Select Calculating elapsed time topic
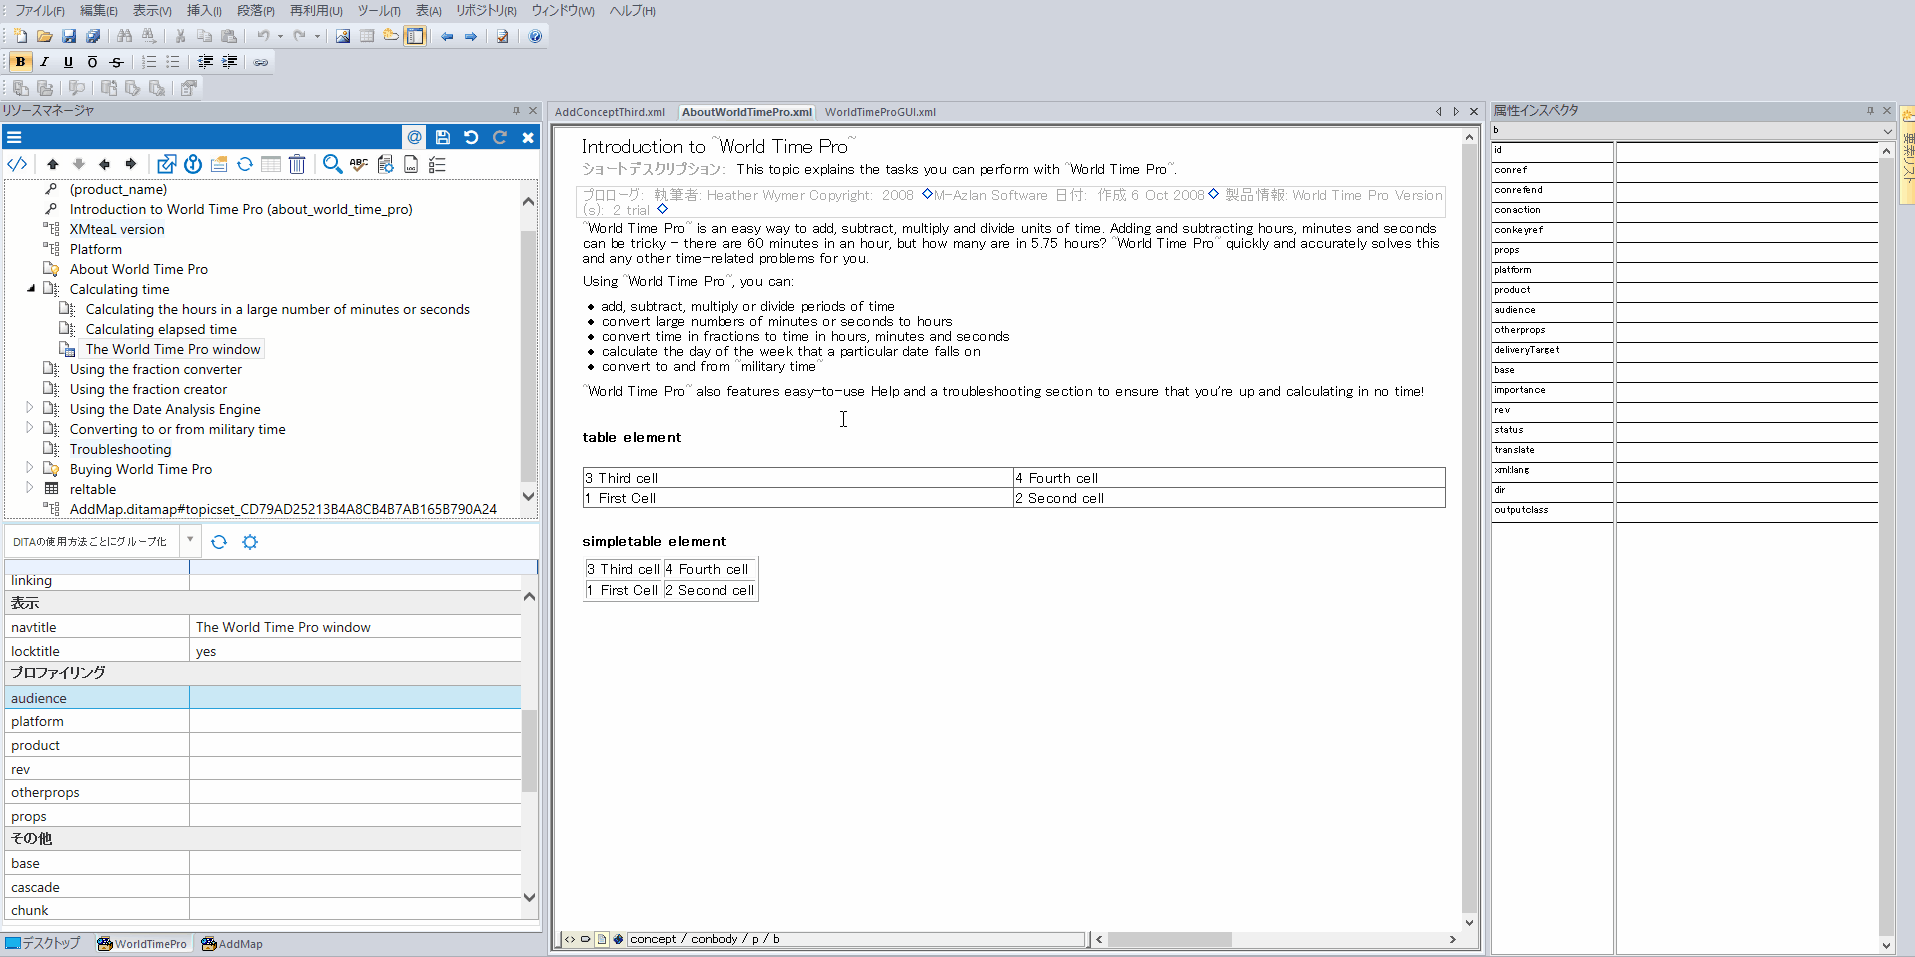This screenshot has height=957, width=1915. click(x=161, y=329)
